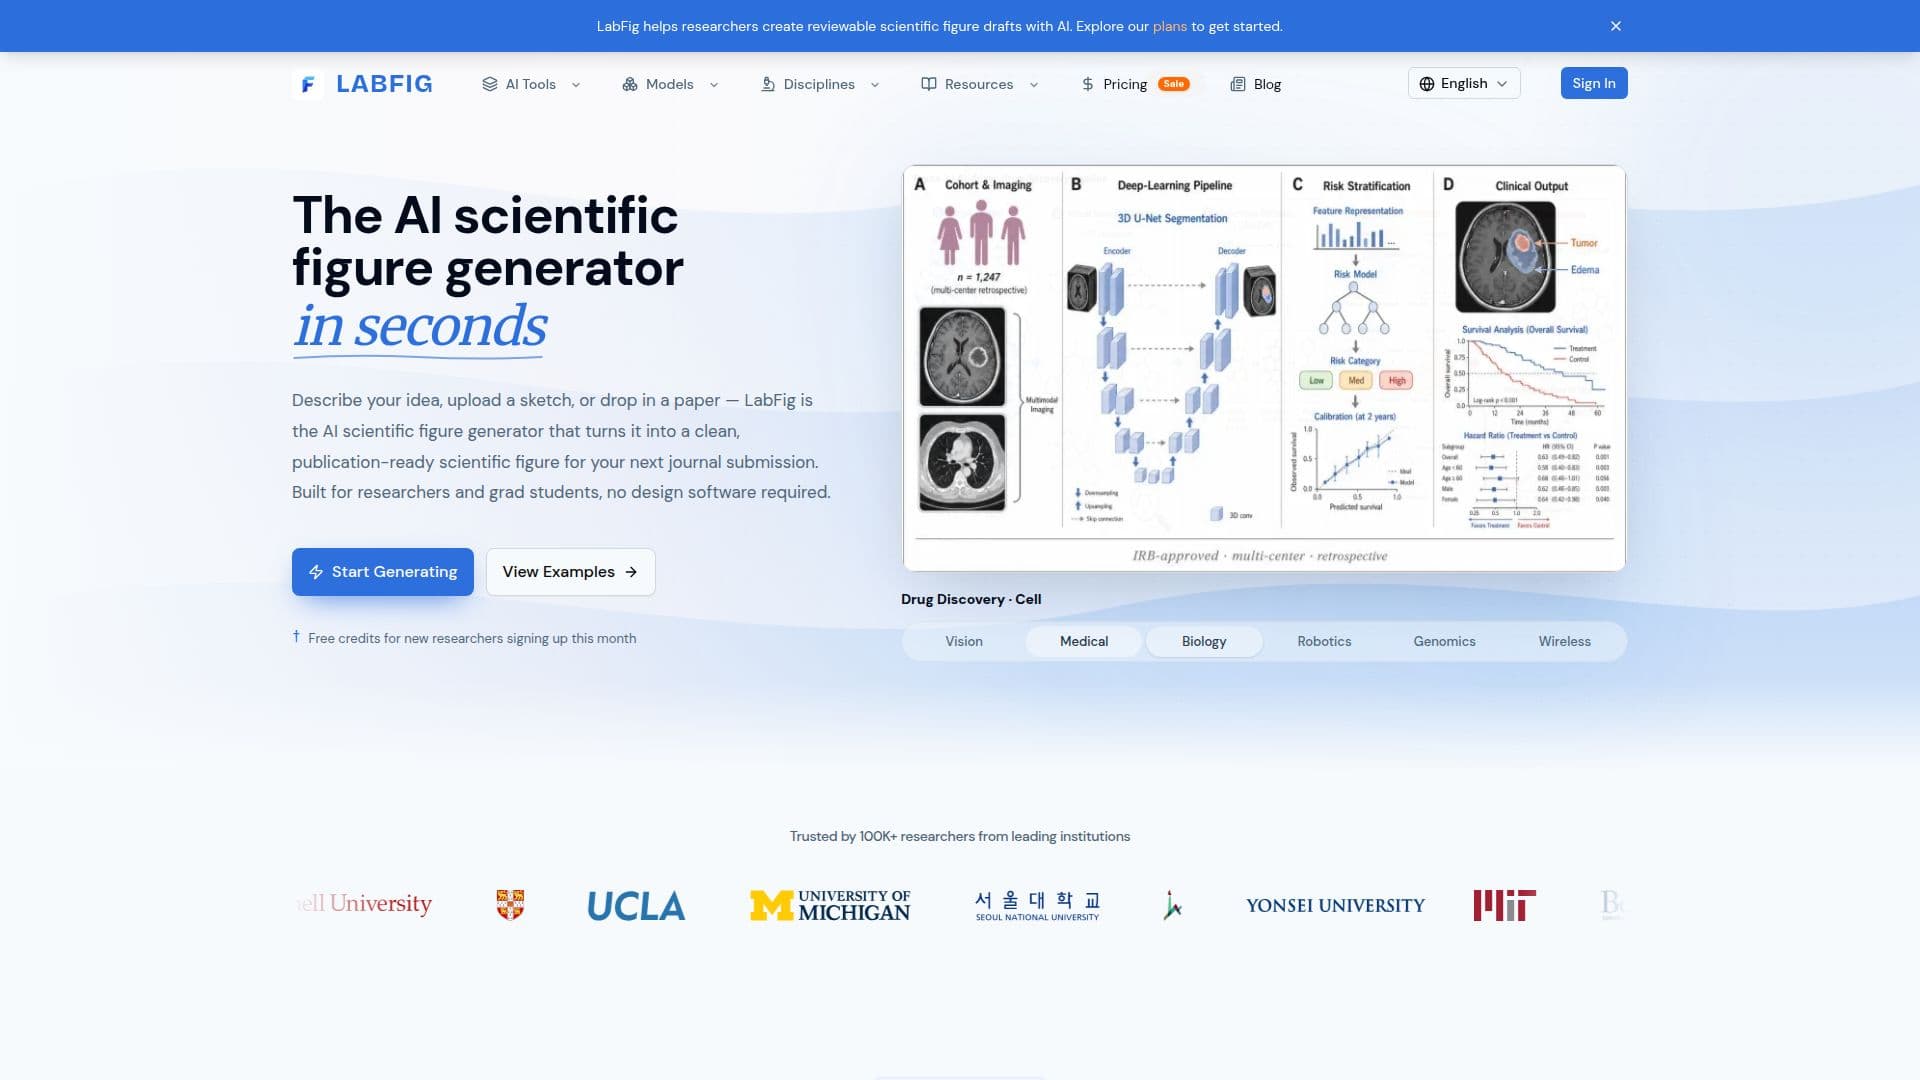Screen dimensions: 1920x1080
Task: Open the plans link in banner
Action: (x=1169, y=26)
